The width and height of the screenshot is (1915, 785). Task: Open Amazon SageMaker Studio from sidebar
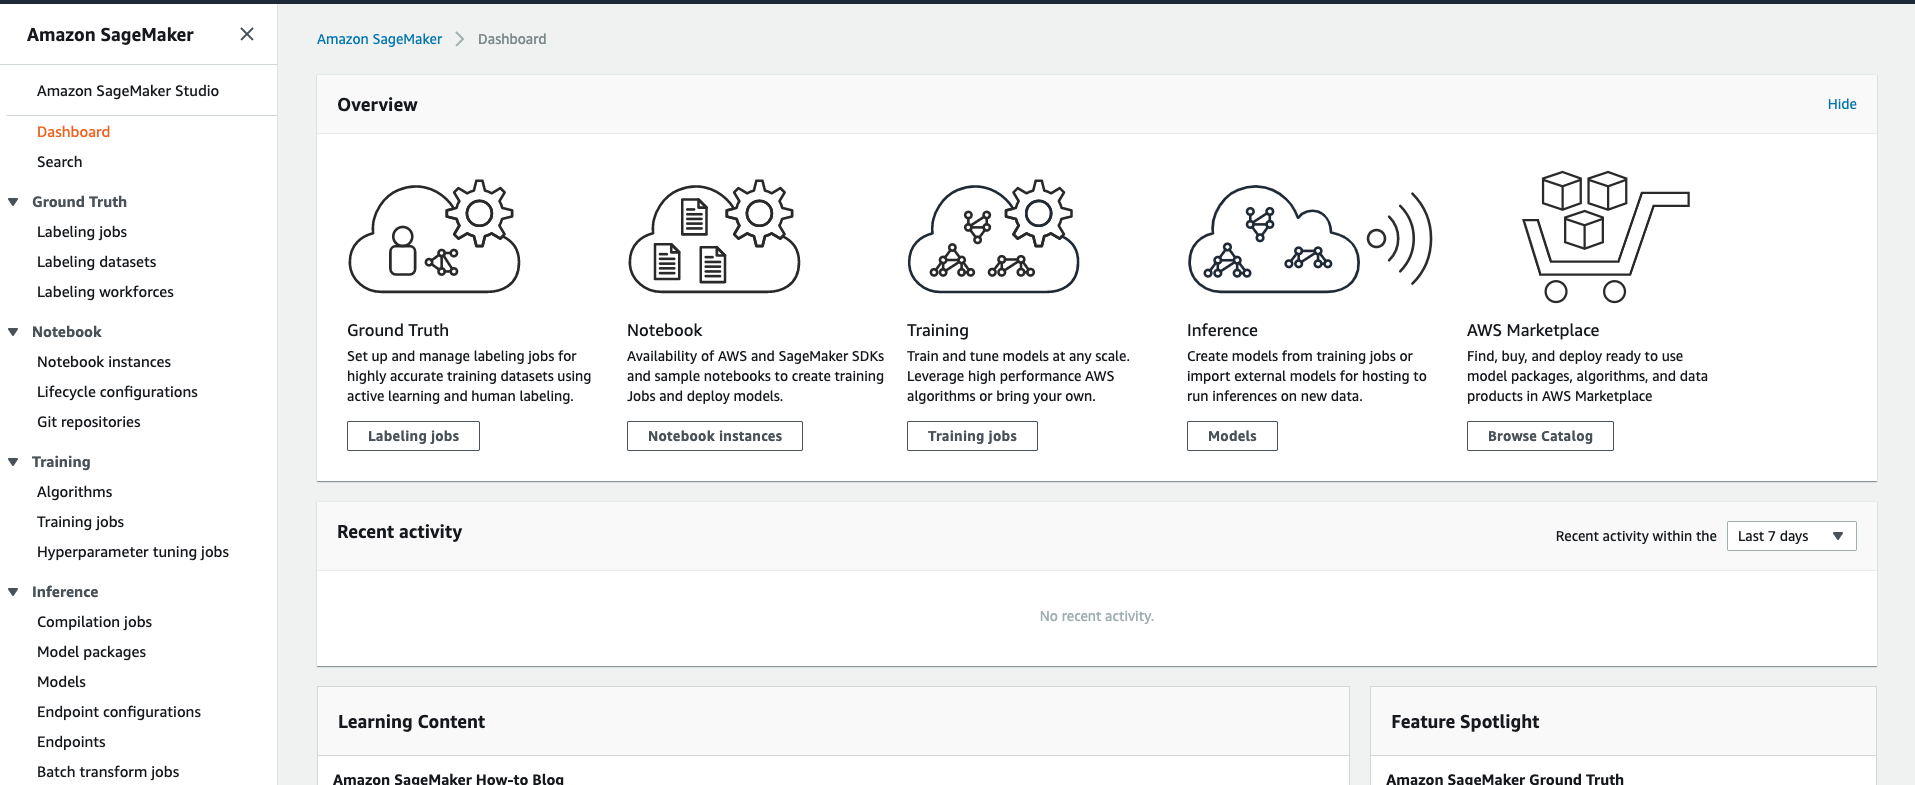(x=128, y=91)
